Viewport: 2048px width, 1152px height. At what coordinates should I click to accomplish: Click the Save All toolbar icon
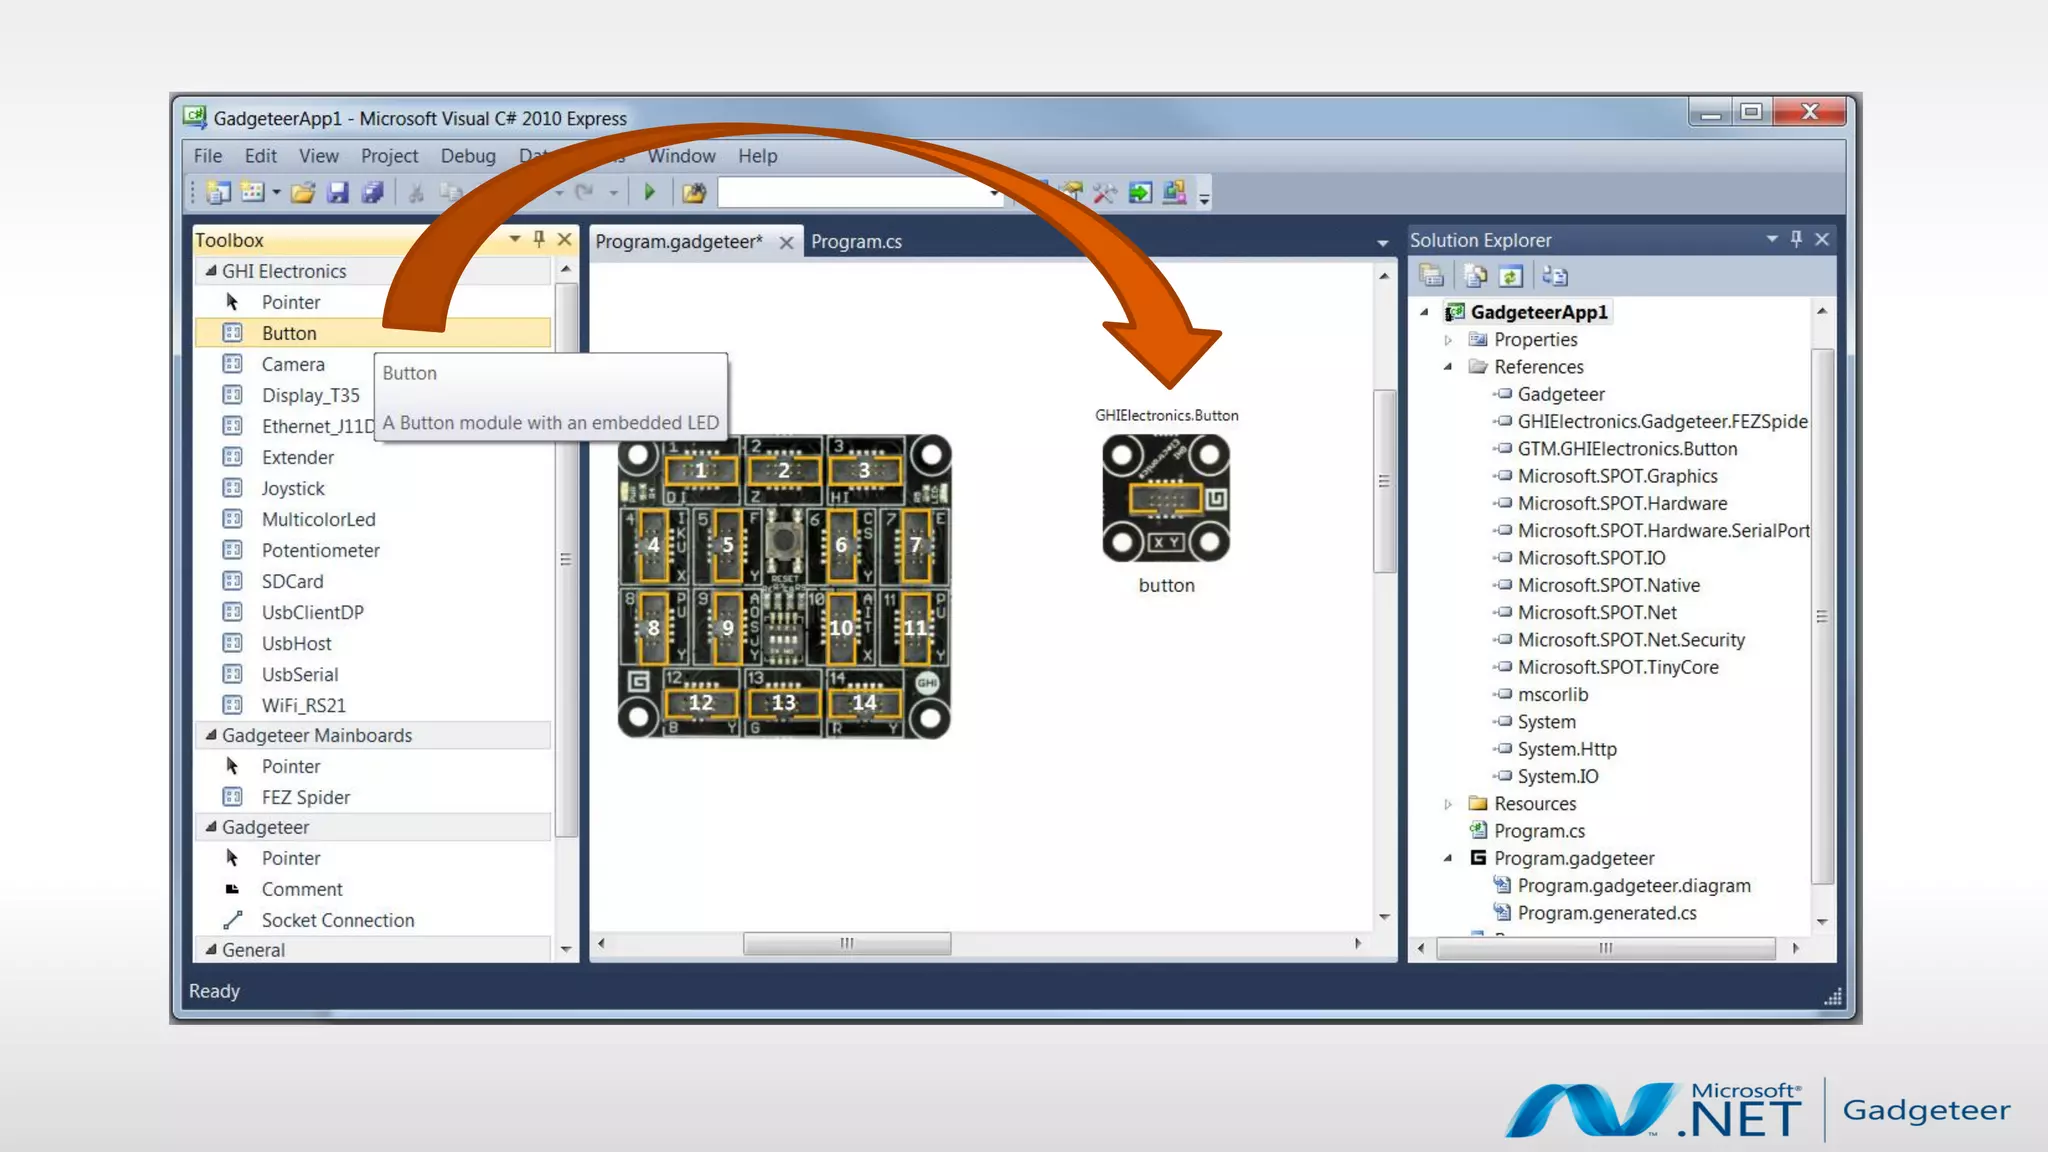tap(373, 192)
